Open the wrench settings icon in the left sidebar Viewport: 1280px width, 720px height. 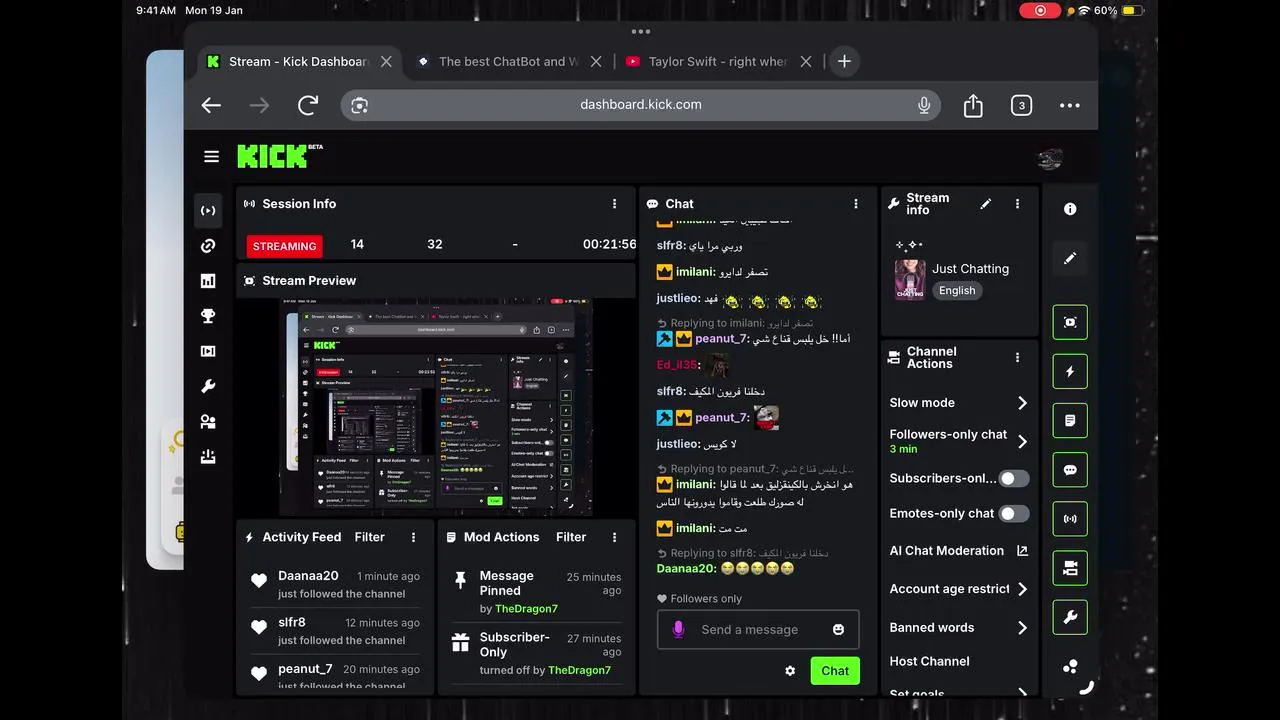click(x=208, y=386)
